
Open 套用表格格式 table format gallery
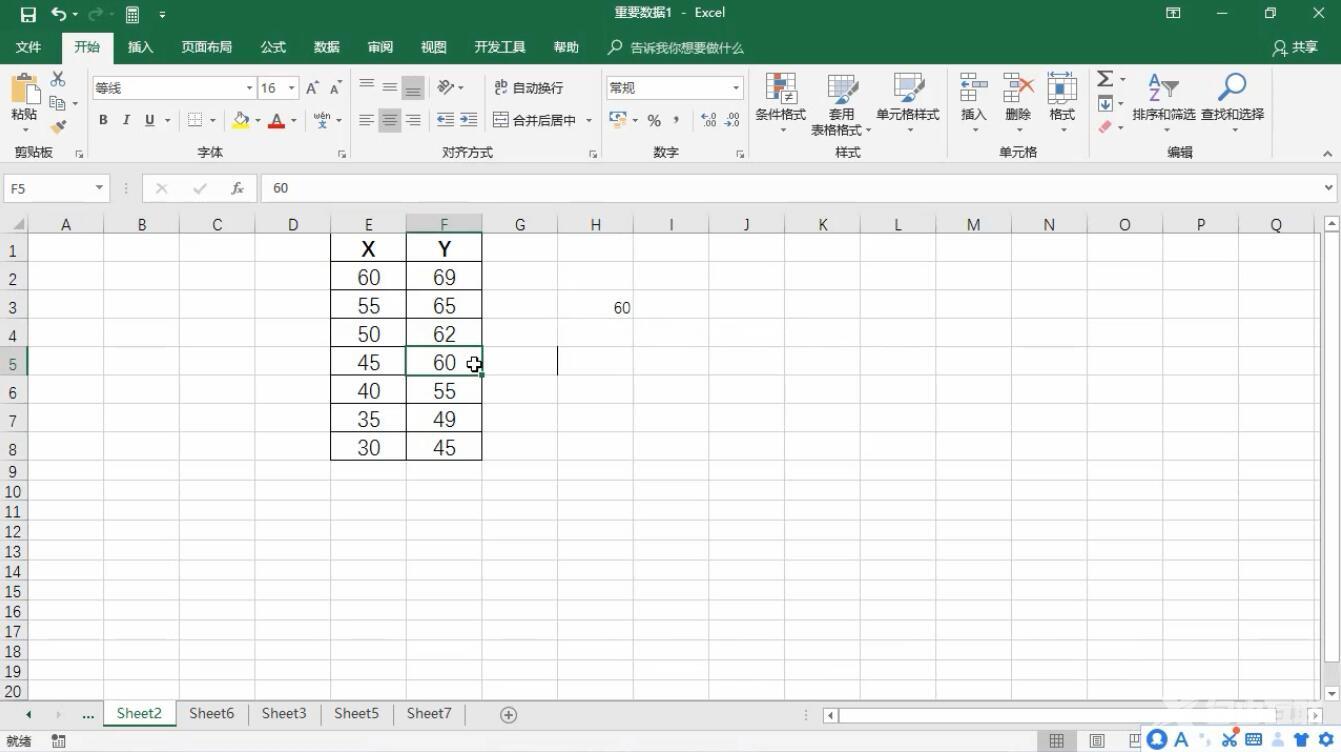tap(841, 103)
